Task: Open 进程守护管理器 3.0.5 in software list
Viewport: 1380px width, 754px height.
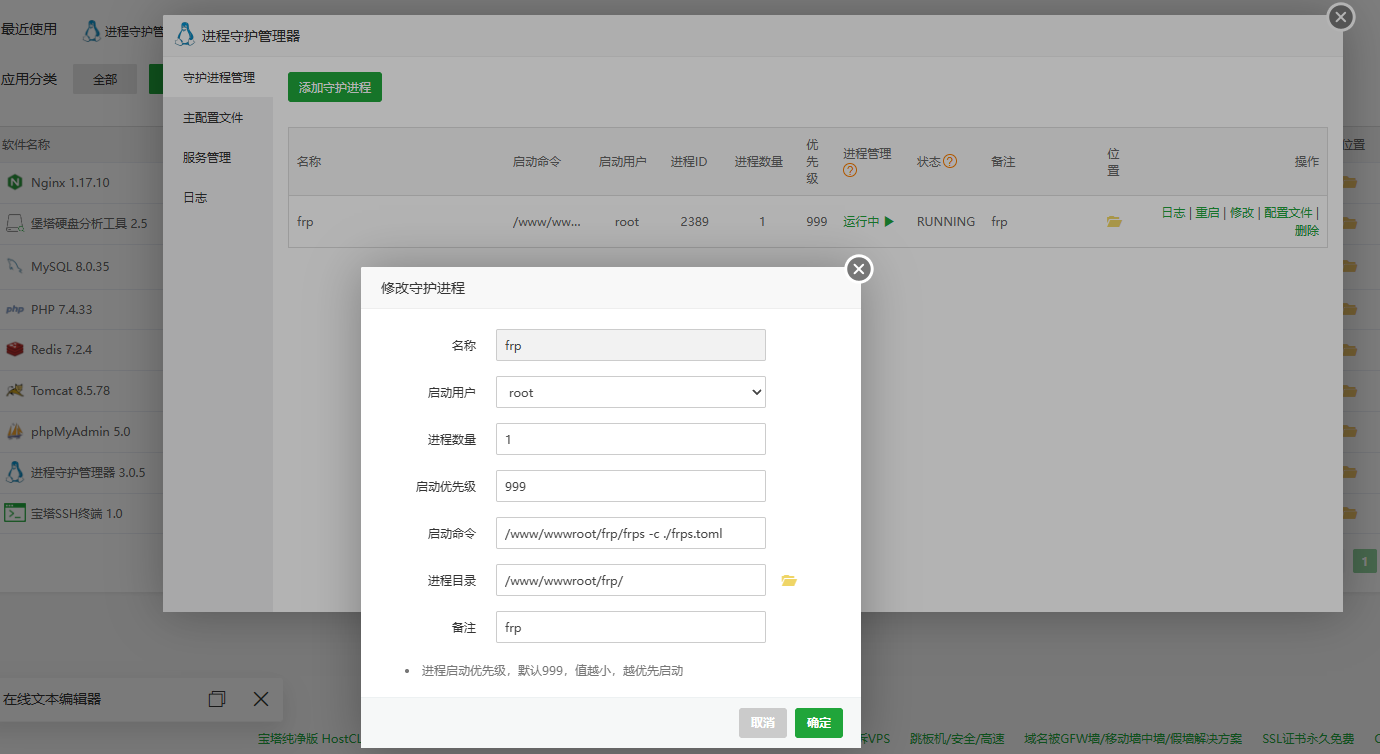Action: pos(88,472)
